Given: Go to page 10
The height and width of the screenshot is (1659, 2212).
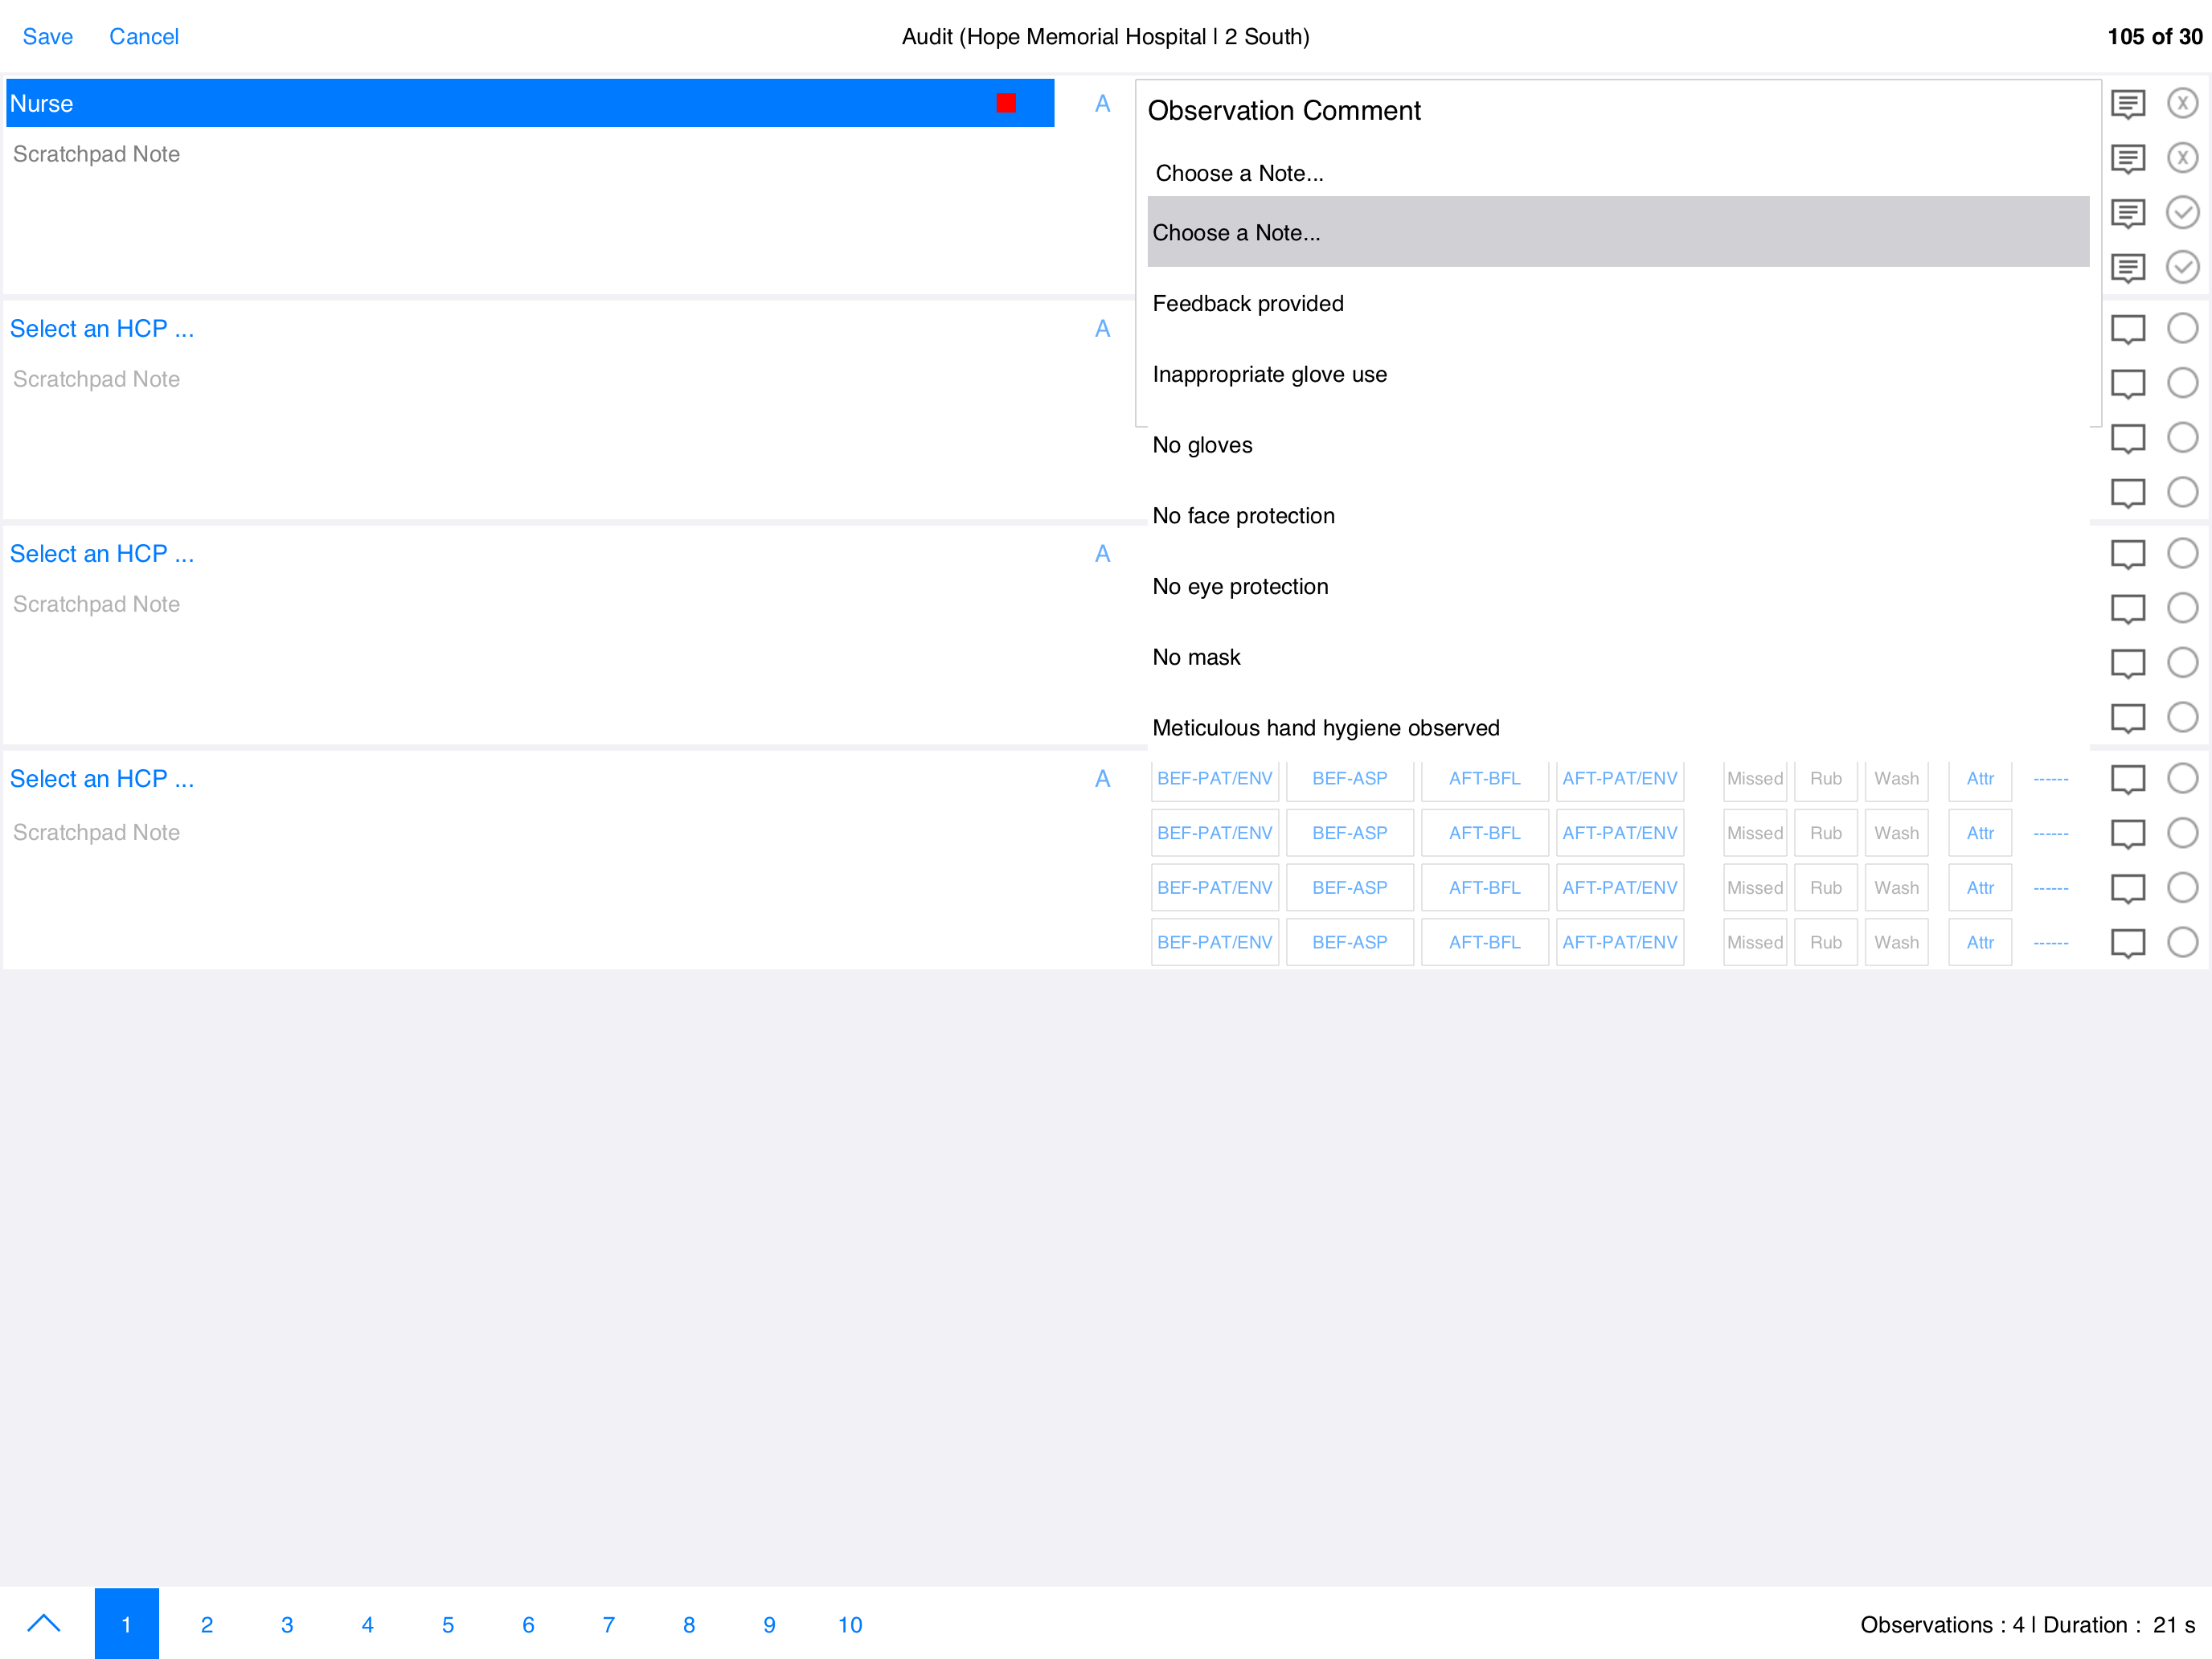Looking at the screenshot, I should [850, 1624].
